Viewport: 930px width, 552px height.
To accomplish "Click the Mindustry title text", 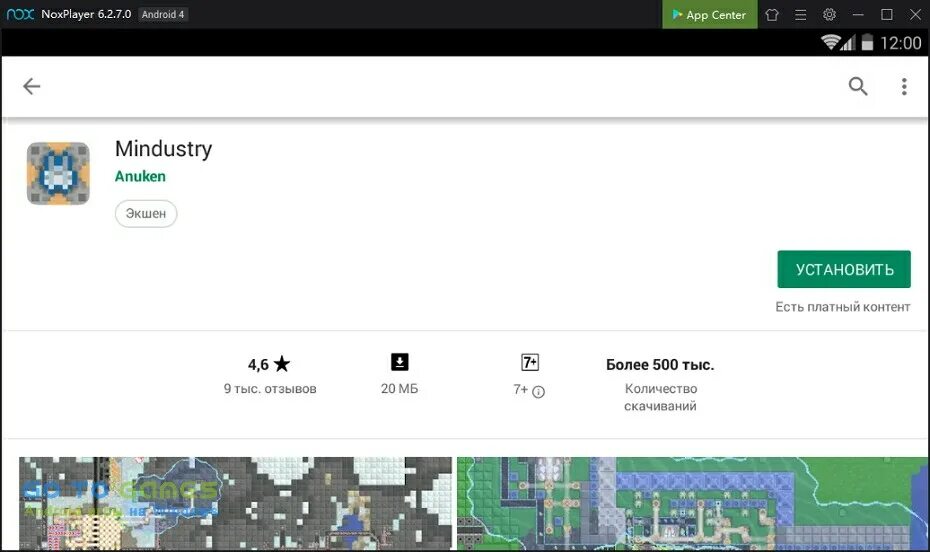I will 164,149.
